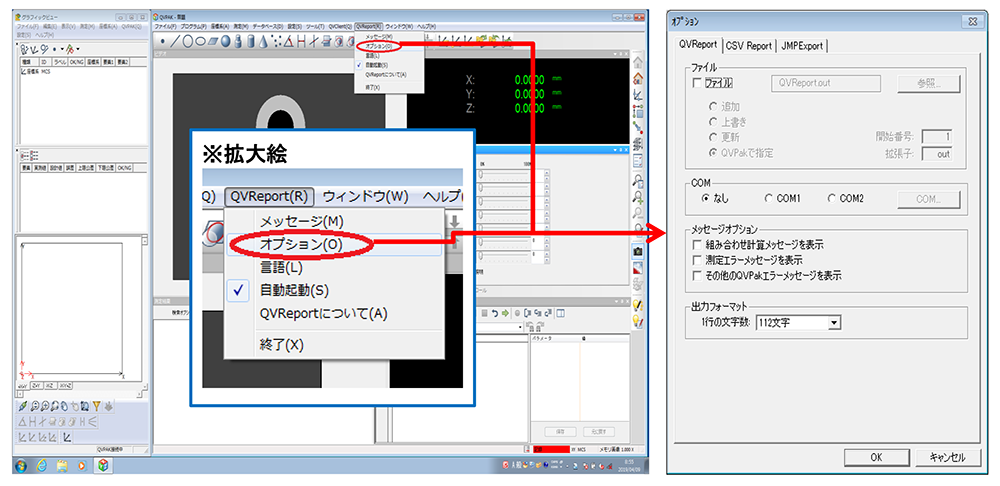Select the sphere measurement tool in QVPAK toolbar

coord(226,41)
